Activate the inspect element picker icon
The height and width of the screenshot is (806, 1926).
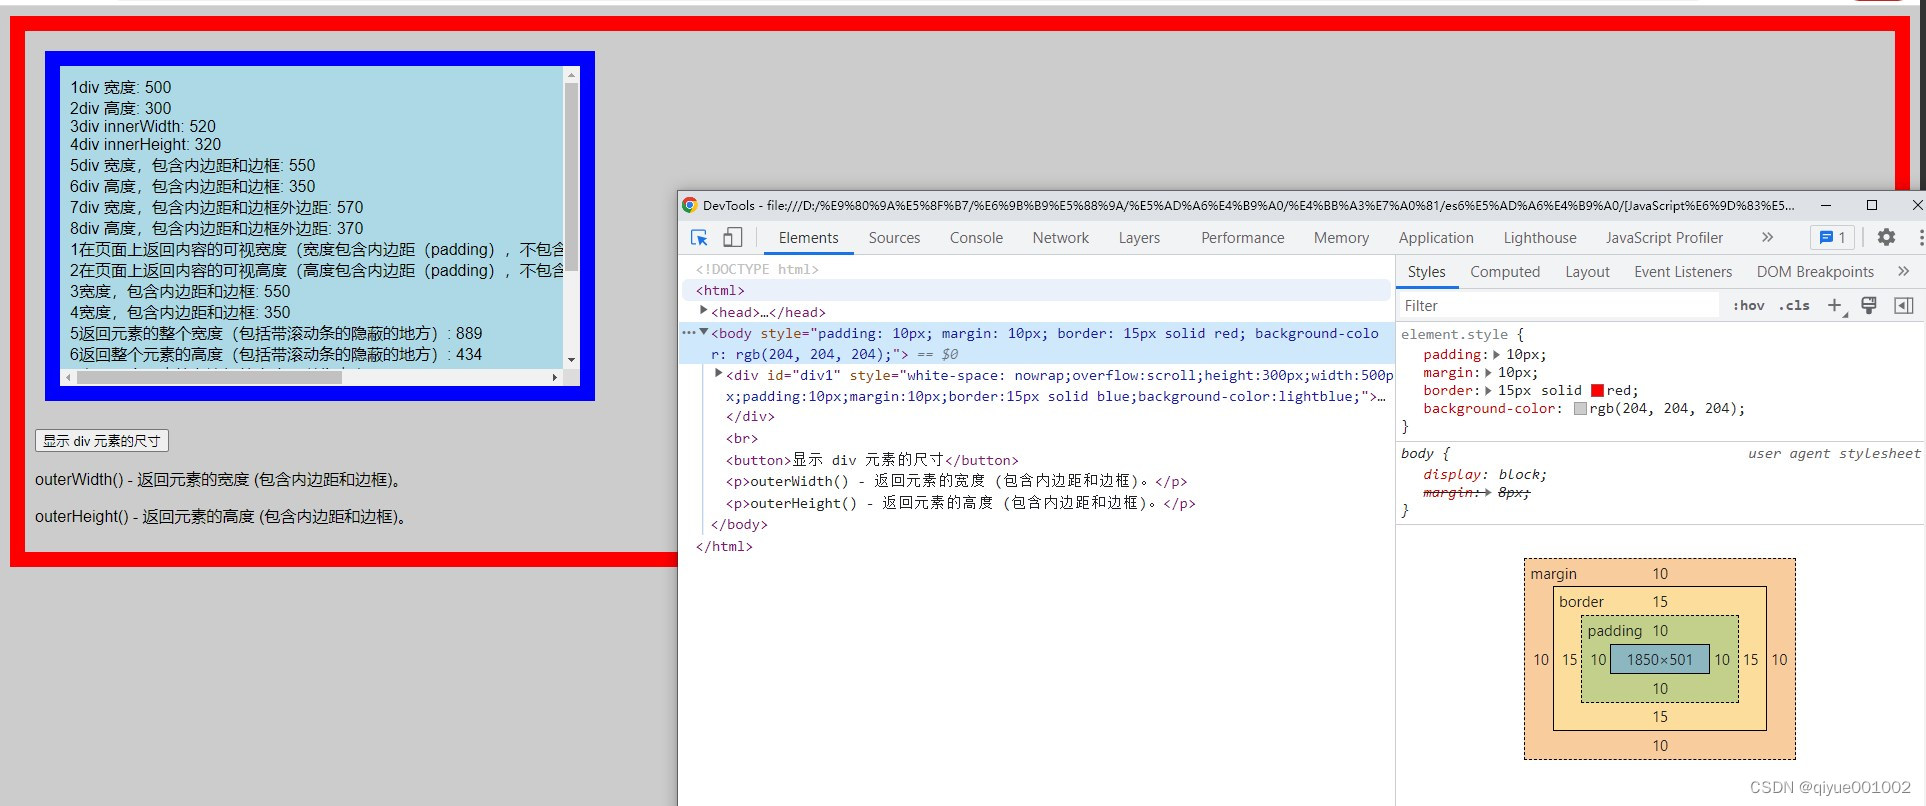pos(699,238)
